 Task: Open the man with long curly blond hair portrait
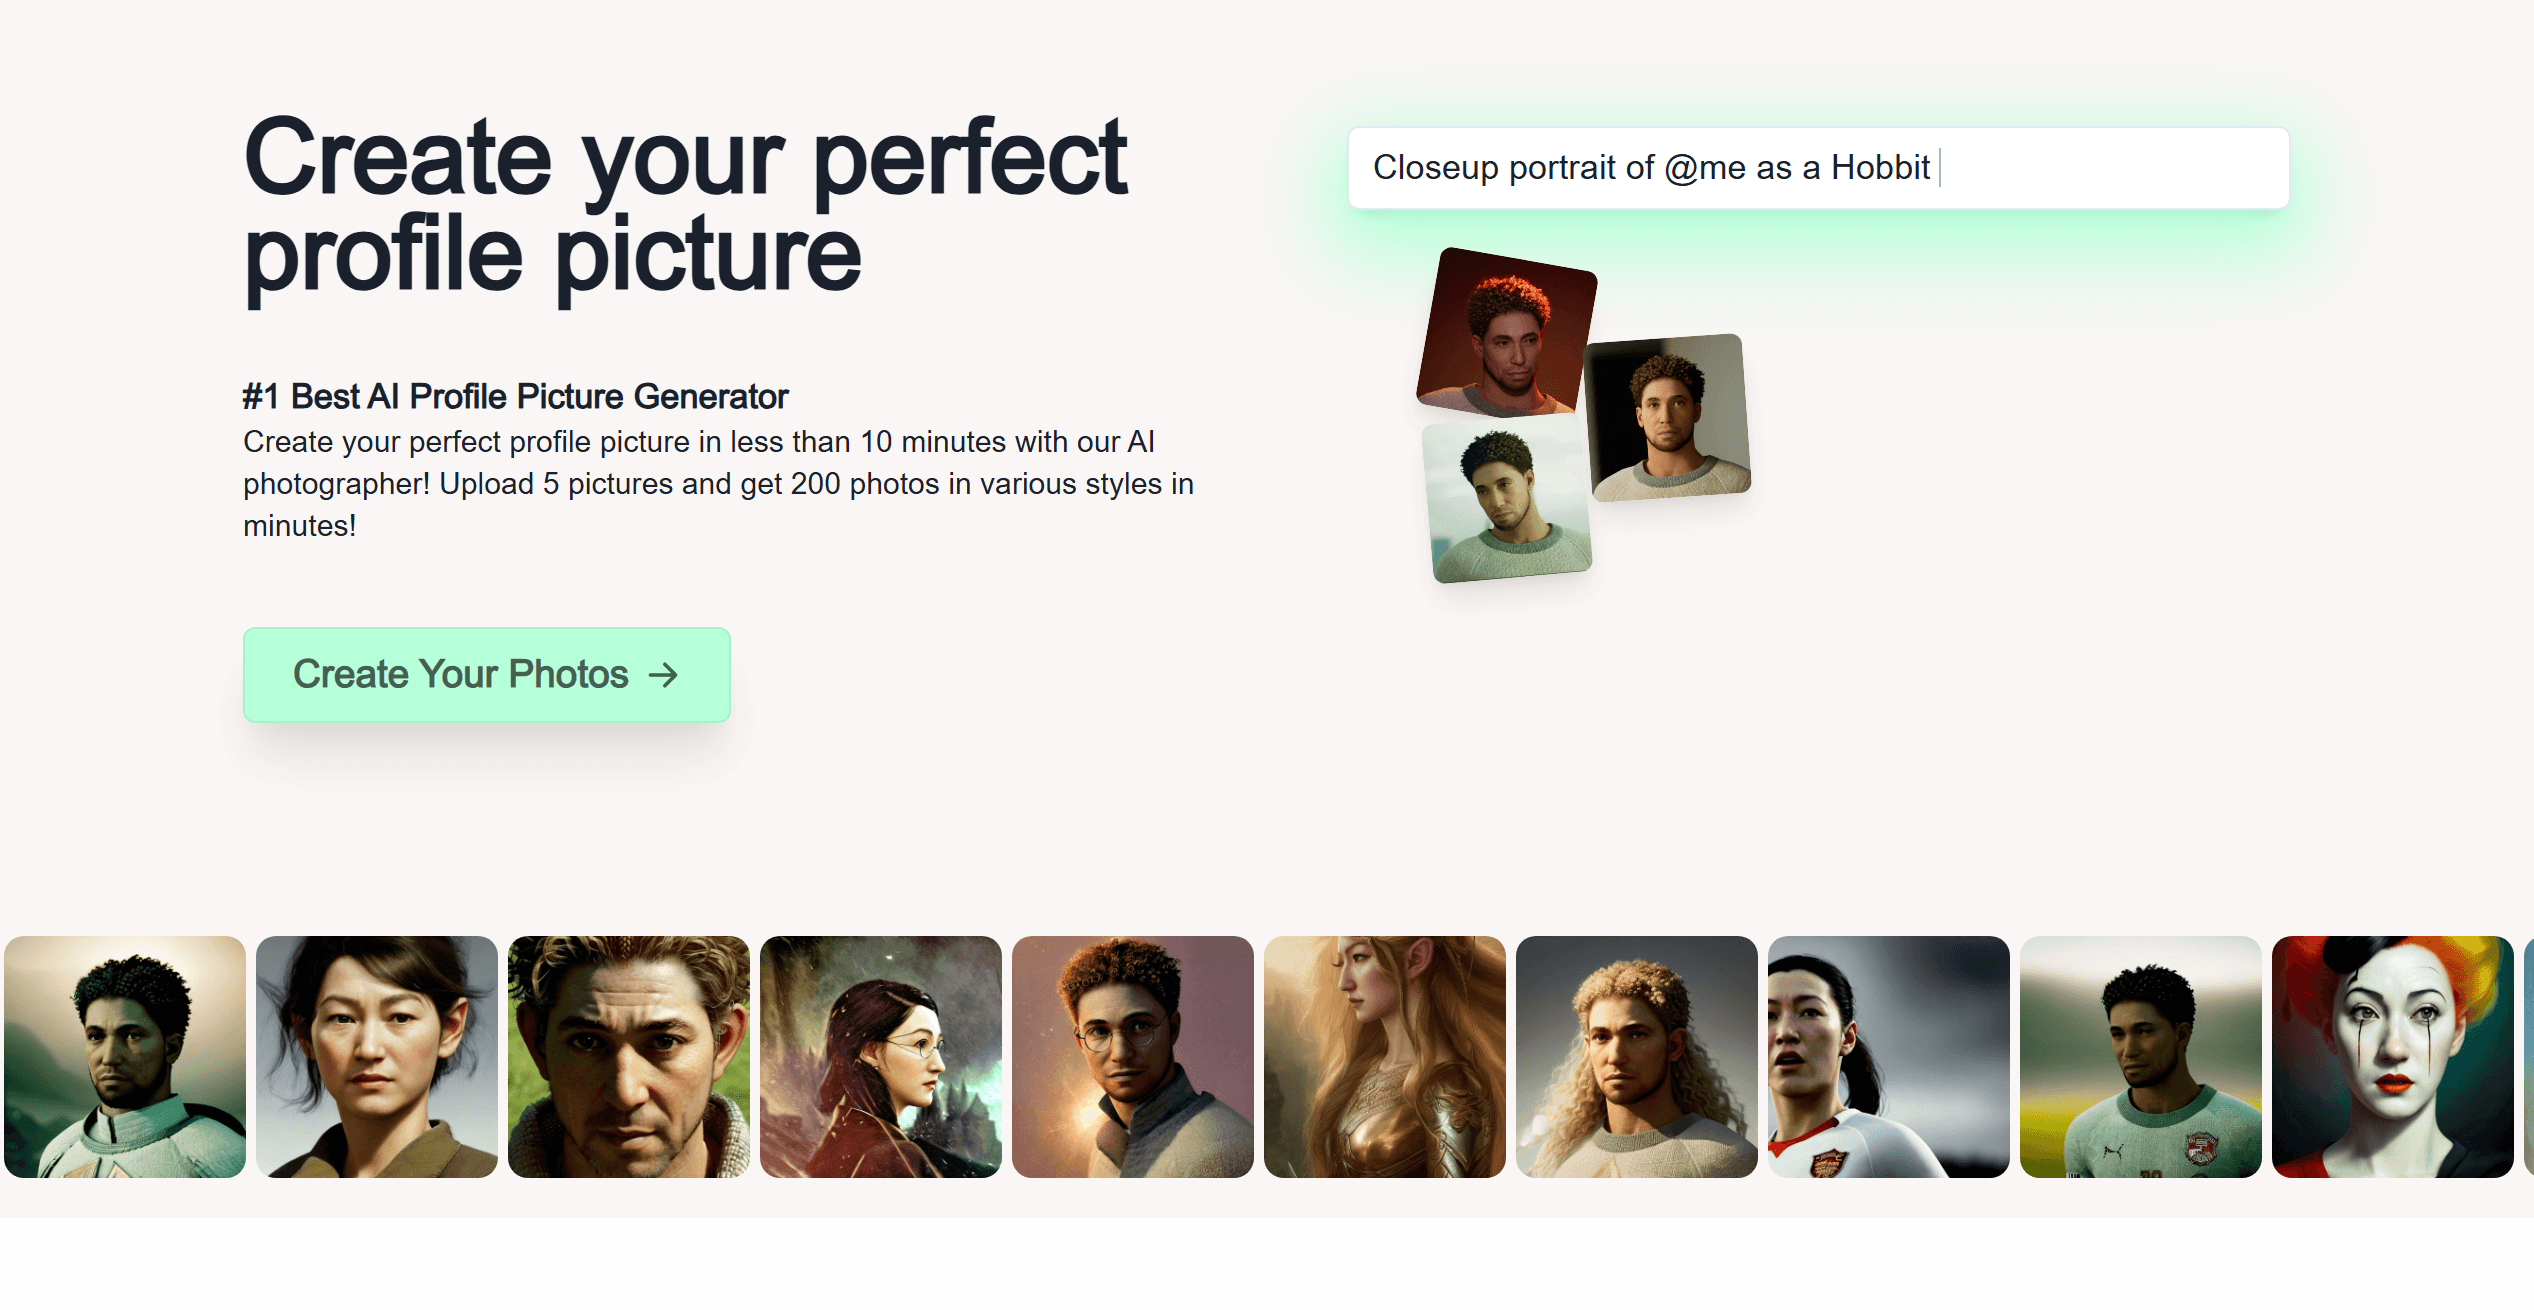(1637, 1057)
